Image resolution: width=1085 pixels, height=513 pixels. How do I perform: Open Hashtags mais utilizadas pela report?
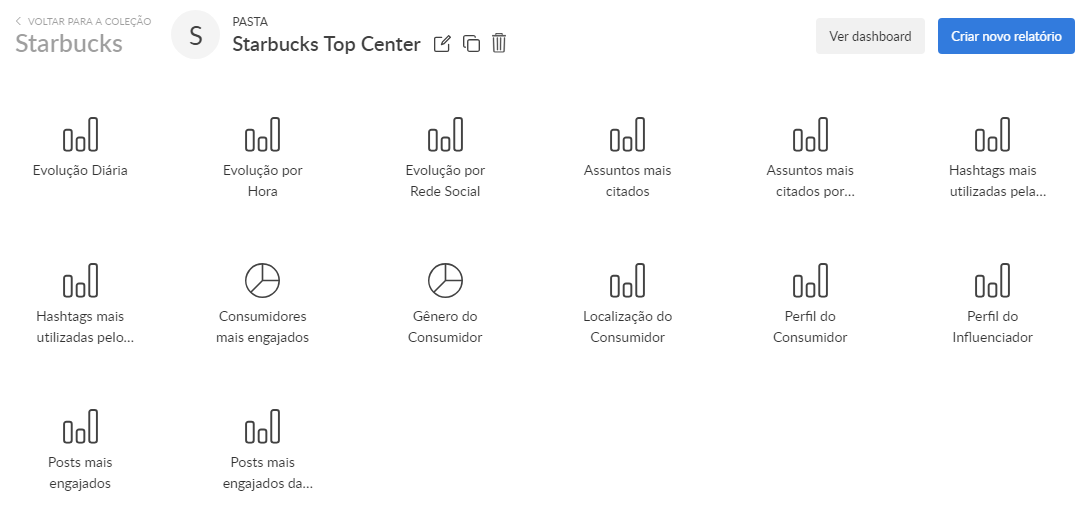[992, 136]
